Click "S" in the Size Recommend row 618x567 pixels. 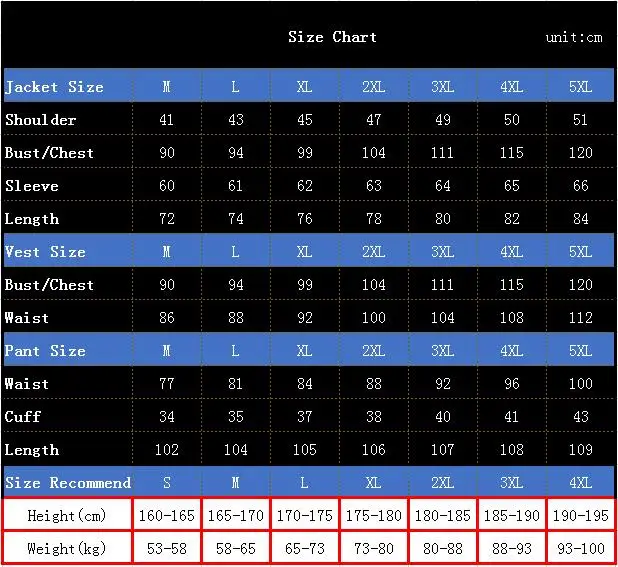(x=167, y=483)
